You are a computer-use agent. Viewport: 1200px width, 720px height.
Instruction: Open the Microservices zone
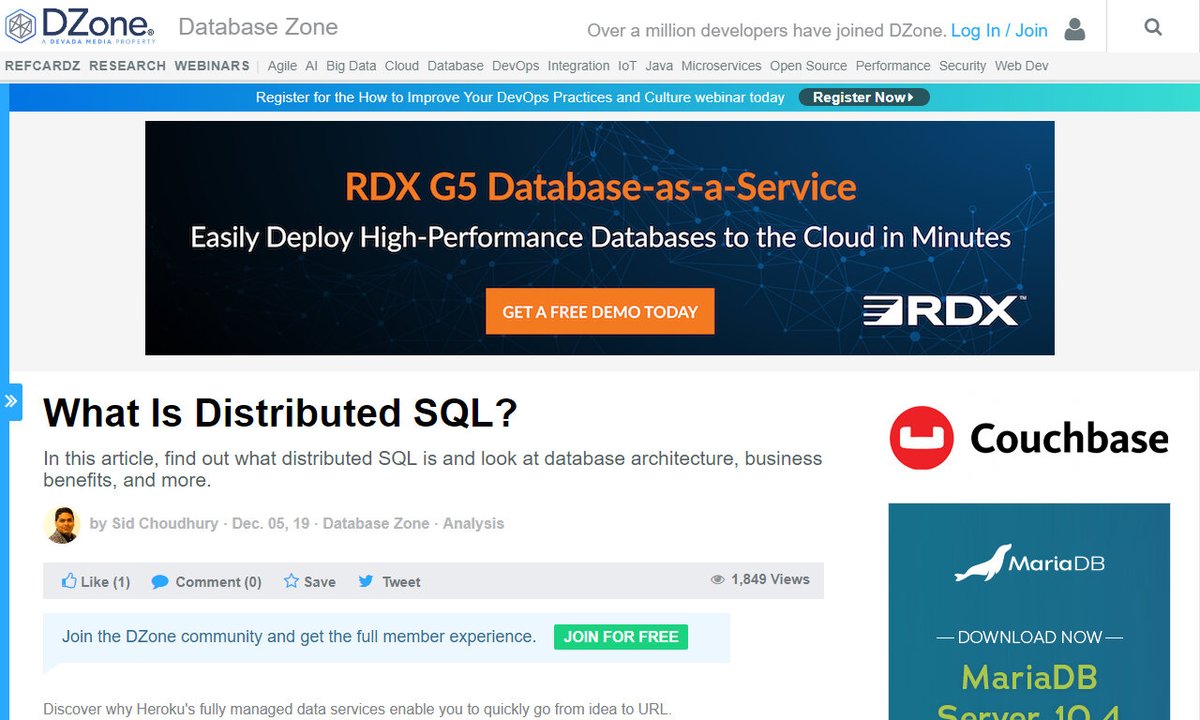pos(721,66)
